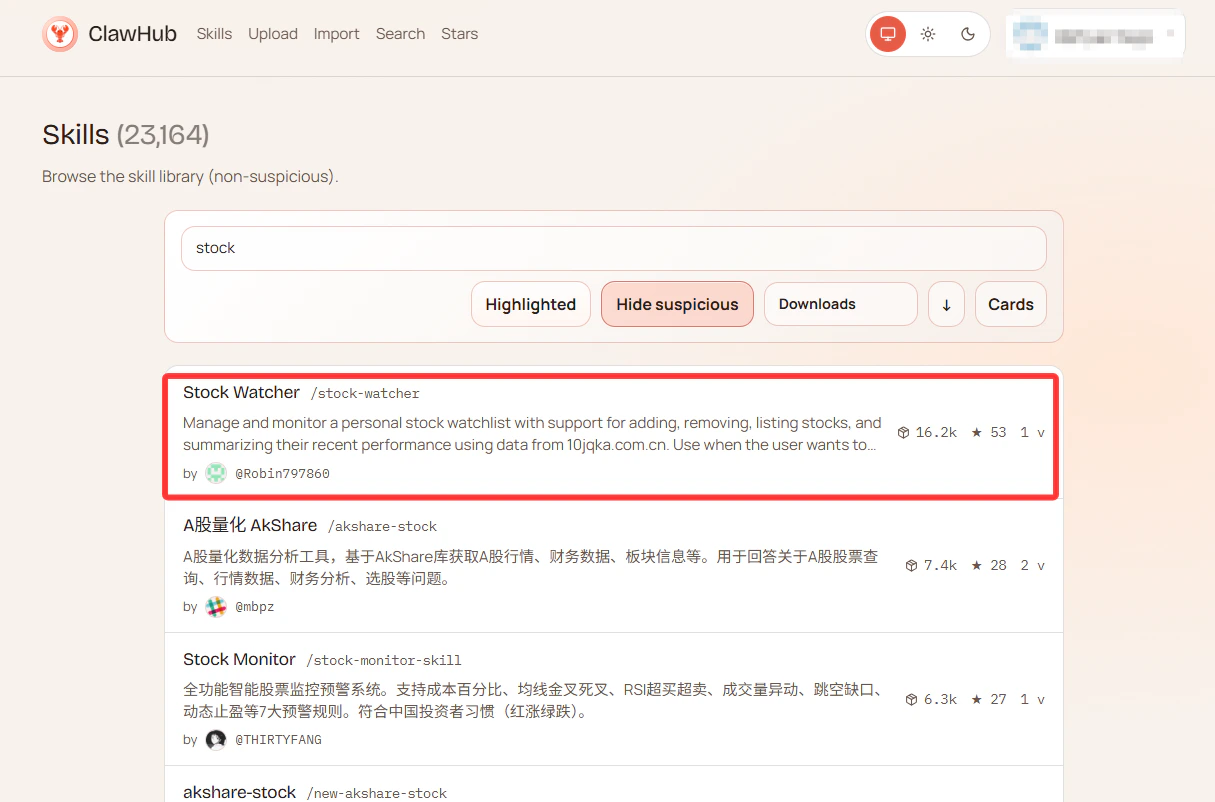Click the star icon beside 28
1215x802 pixels.
[977, 566]
